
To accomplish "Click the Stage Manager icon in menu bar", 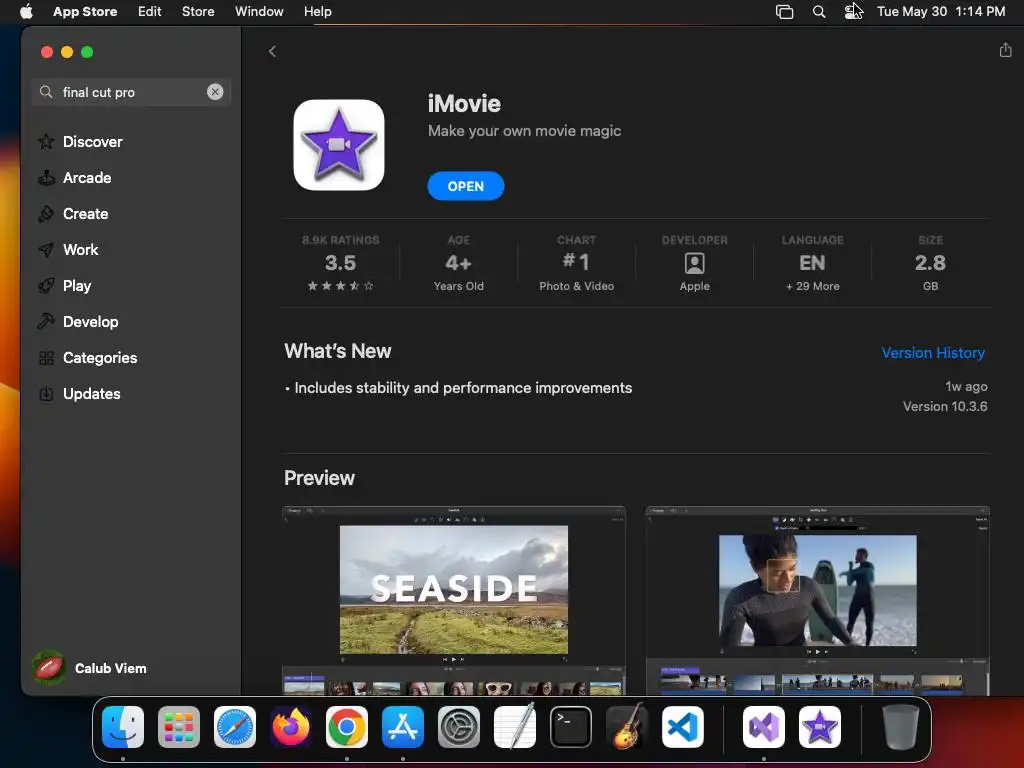I will (x=784, y=12).
